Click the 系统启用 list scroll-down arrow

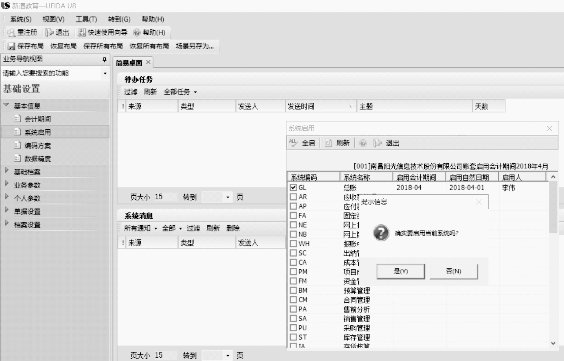point(553,343)
